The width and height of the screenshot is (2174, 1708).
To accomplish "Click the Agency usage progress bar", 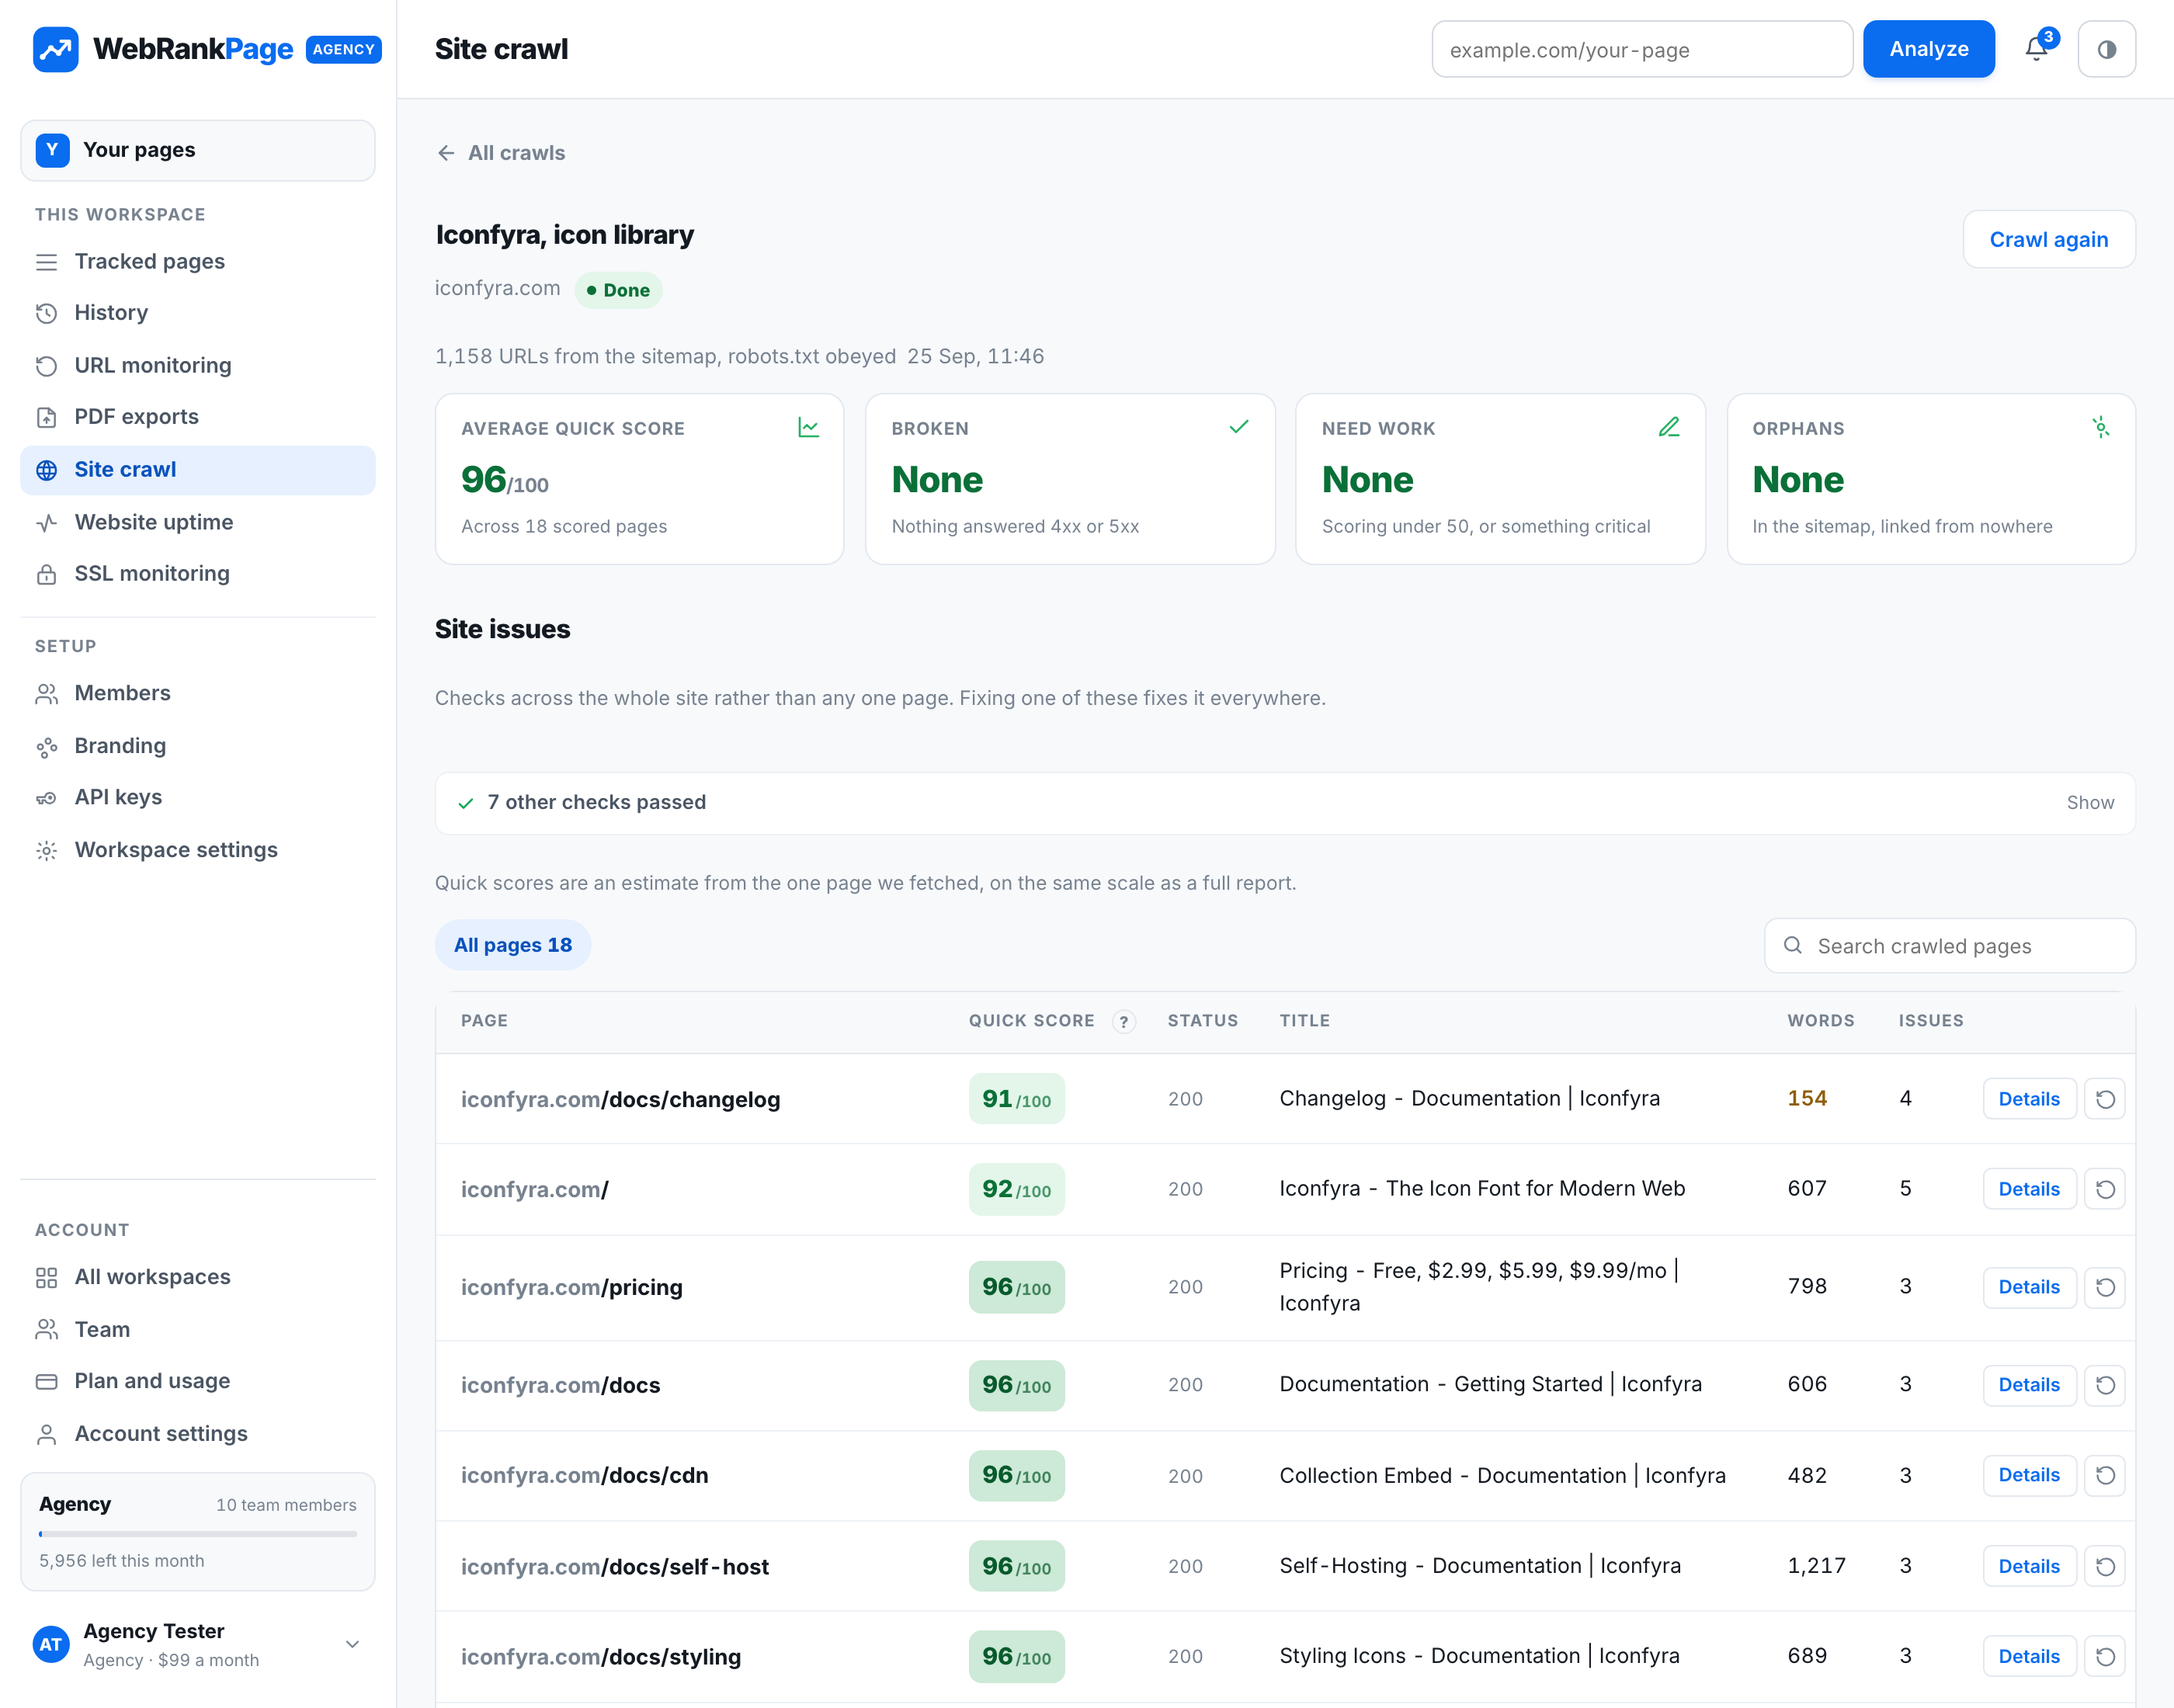I will point(198,1534).
